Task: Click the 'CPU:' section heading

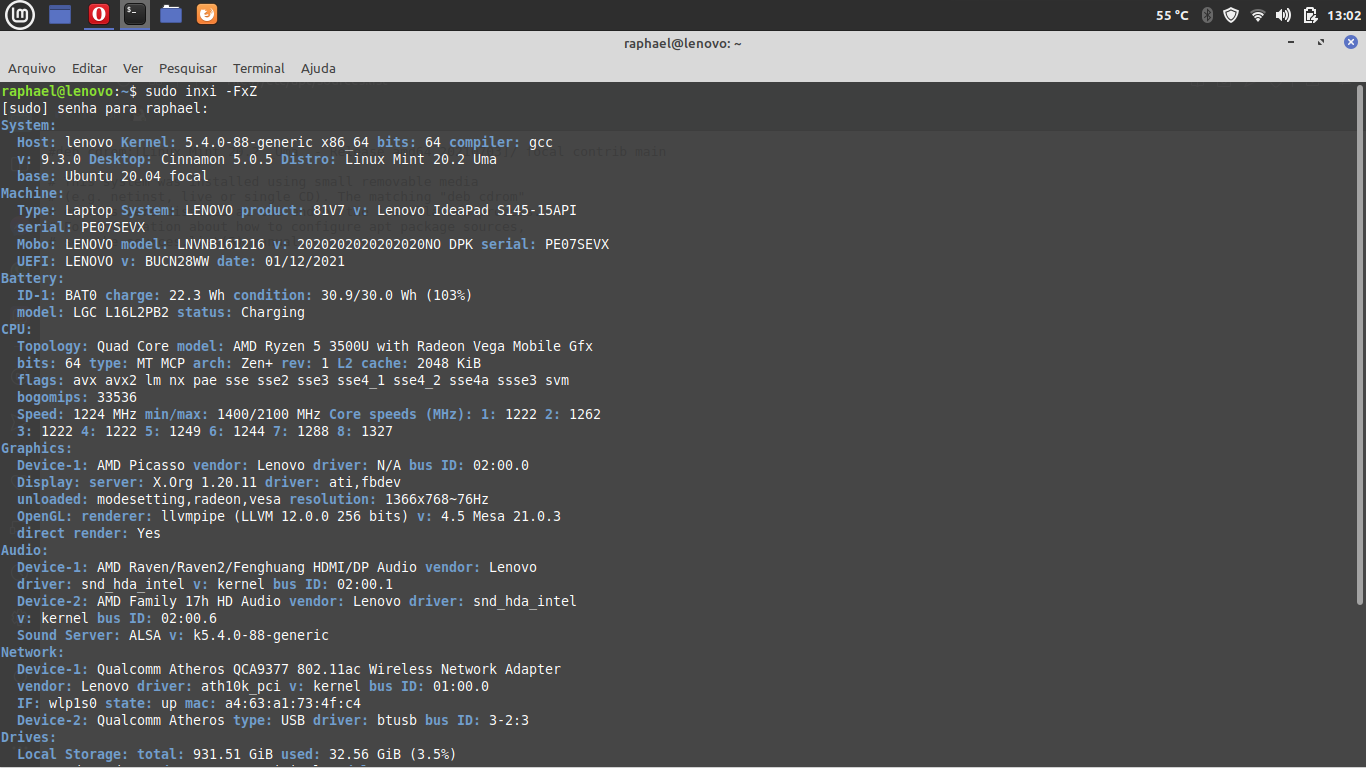Action: [17, 329]
